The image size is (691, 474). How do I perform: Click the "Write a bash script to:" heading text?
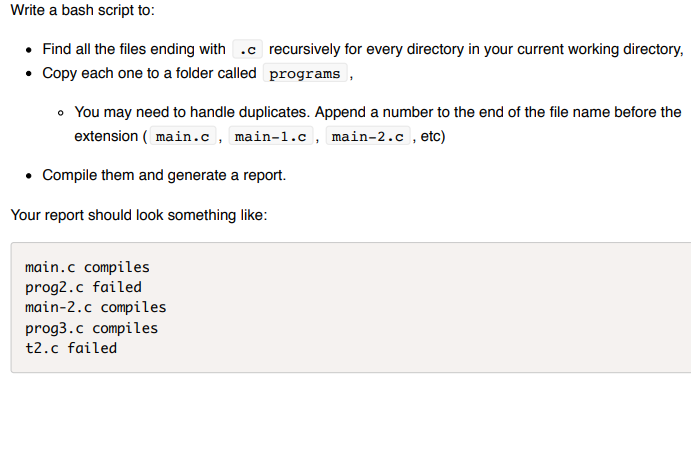click(x=82, y=10)
